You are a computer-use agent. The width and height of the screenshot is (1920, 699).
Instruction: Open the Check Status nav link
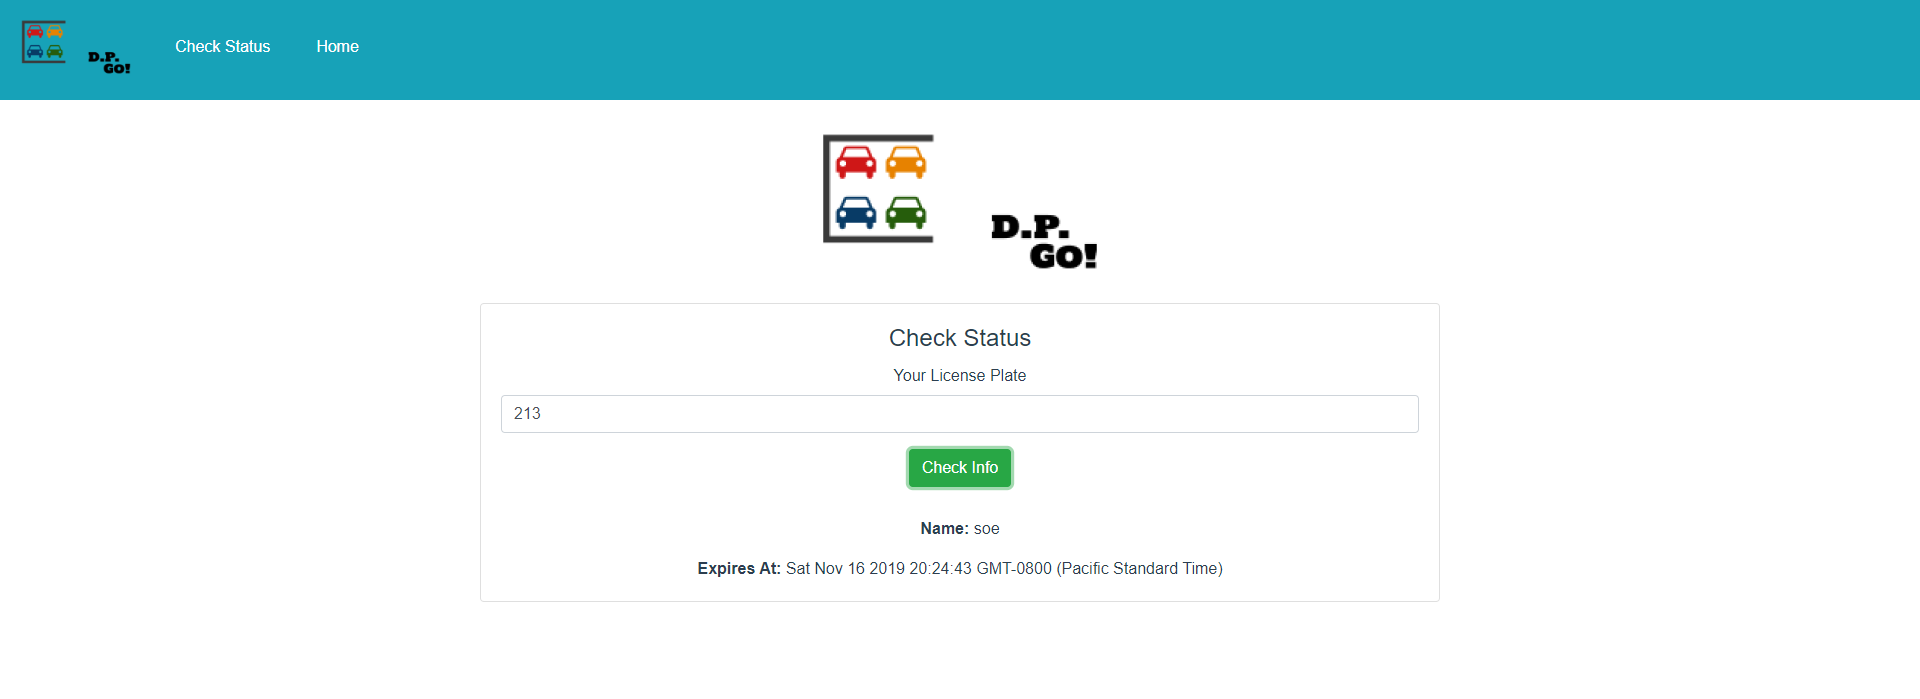point(222,46)
